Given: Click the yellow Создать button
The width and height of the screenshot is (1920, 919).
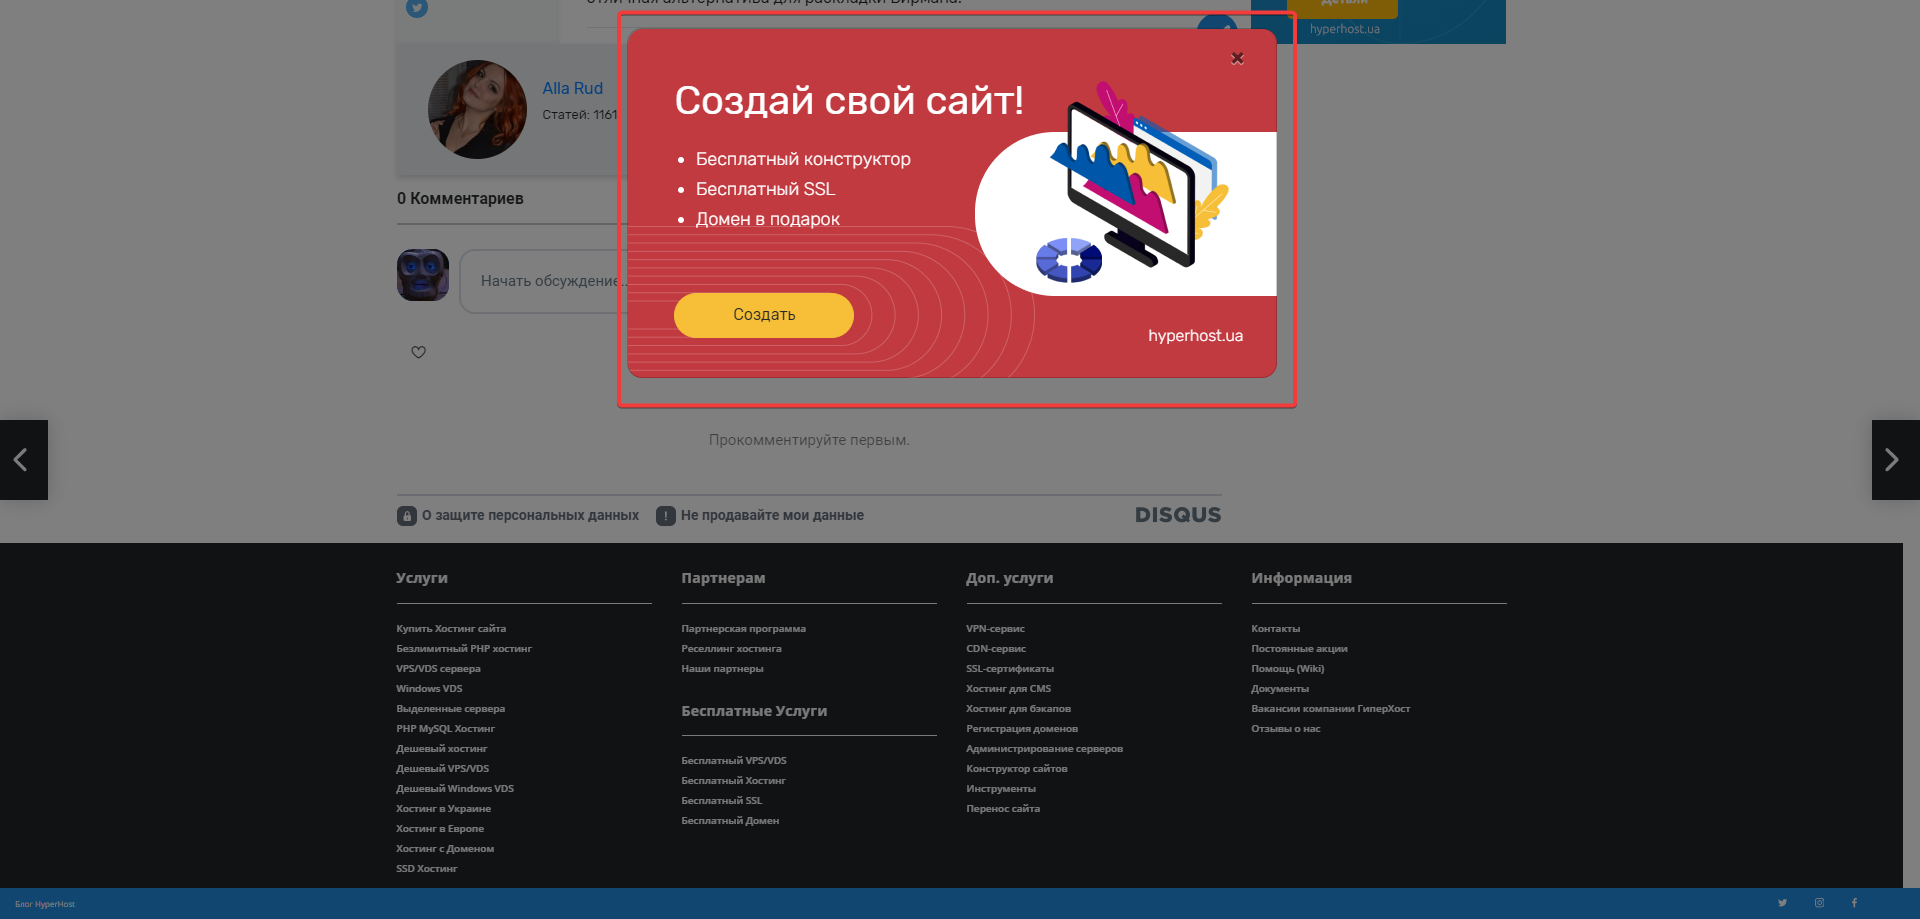Looking at the screenshot, I should 764,315.
